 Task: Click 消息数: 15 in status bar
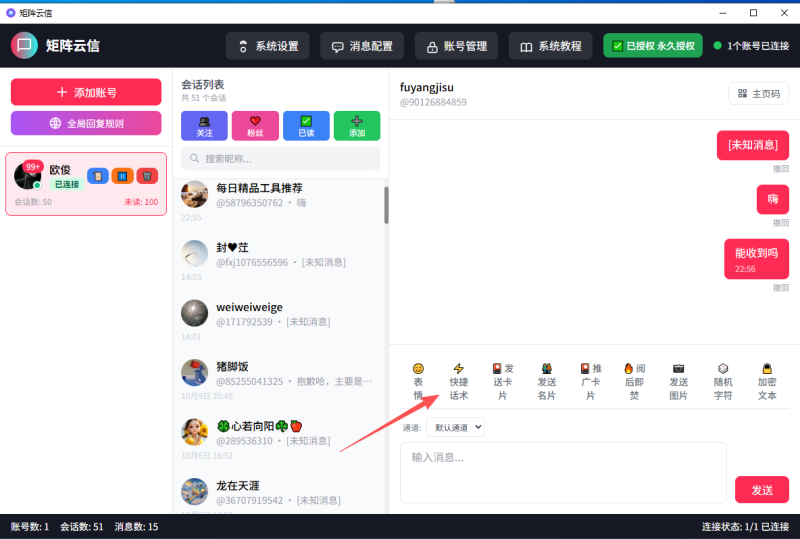point(136,527)
